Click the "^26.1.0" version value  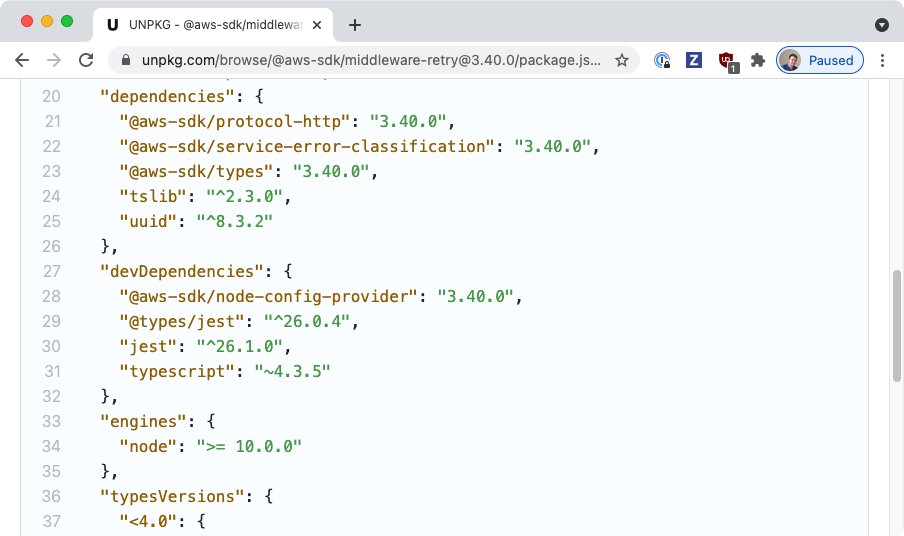[240, 346]
